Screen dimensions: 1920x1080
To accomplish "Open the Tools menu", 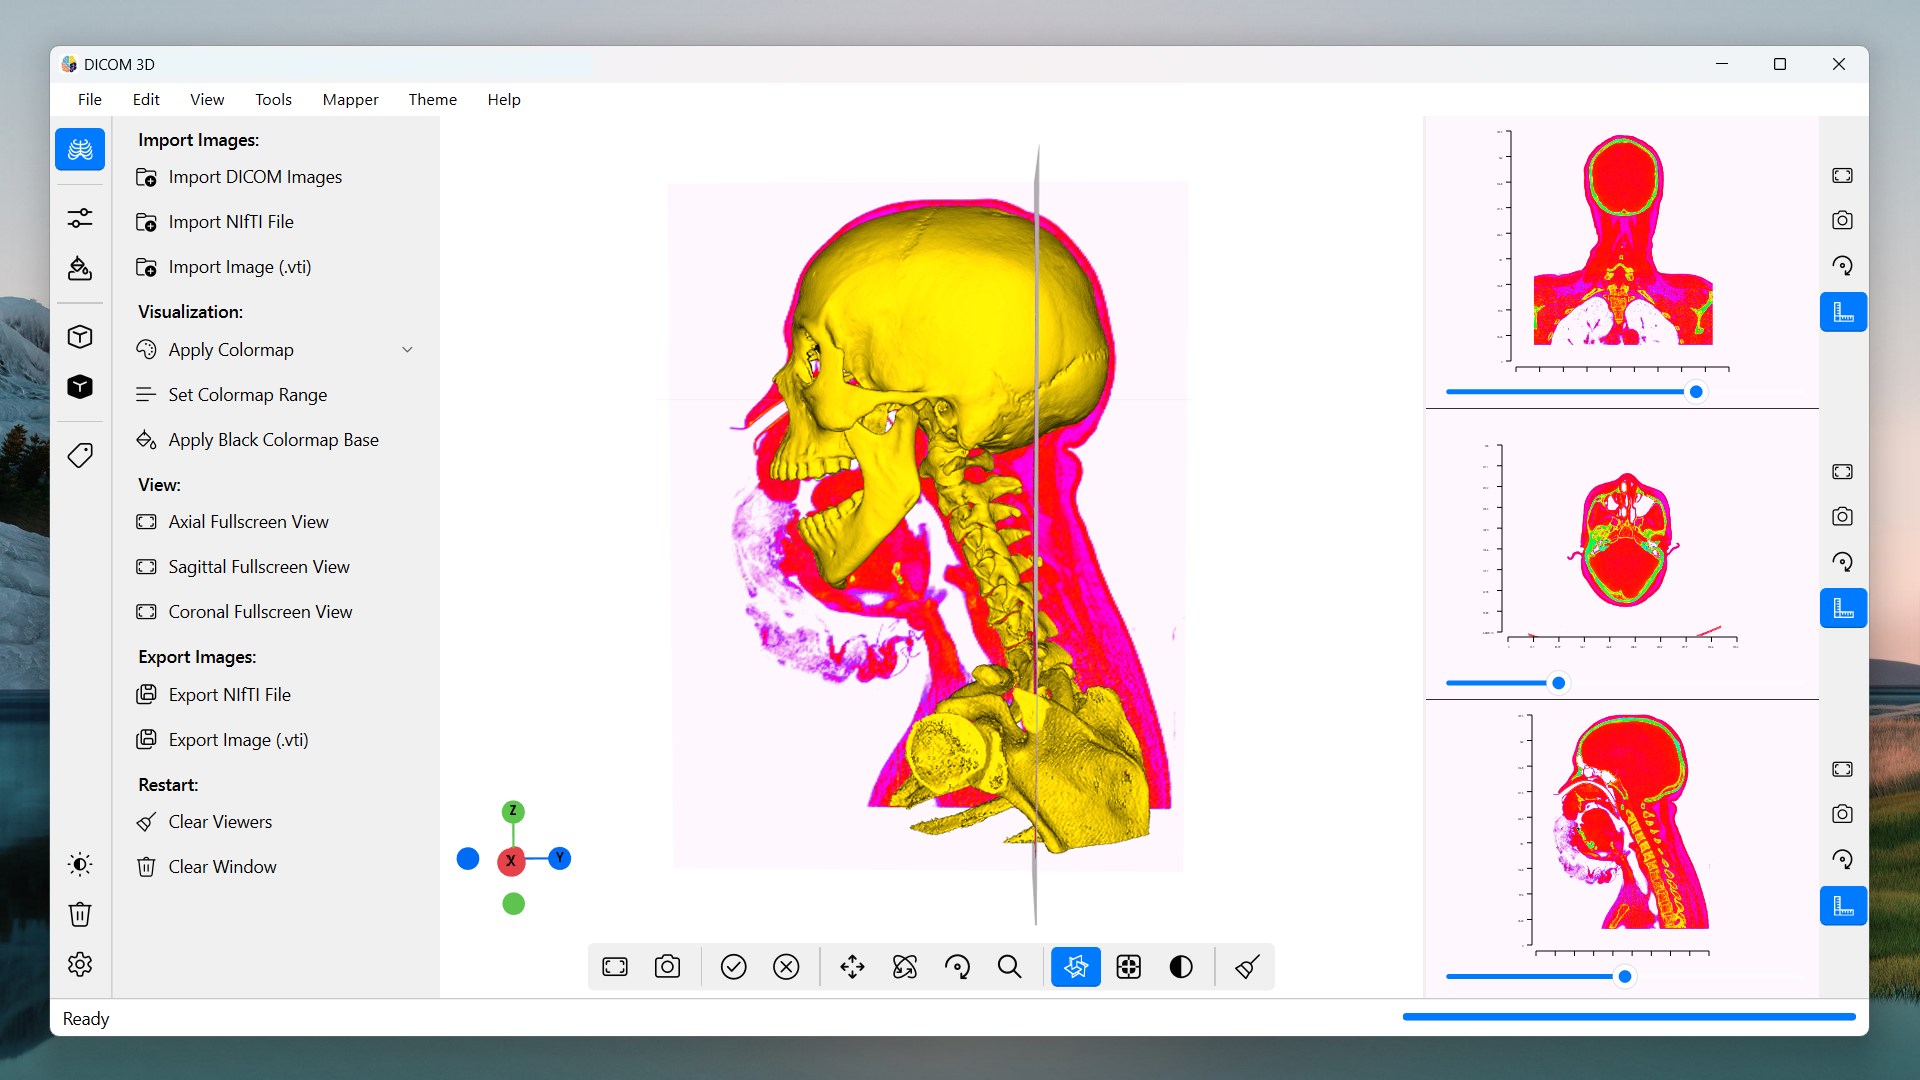I will point(273,100).
